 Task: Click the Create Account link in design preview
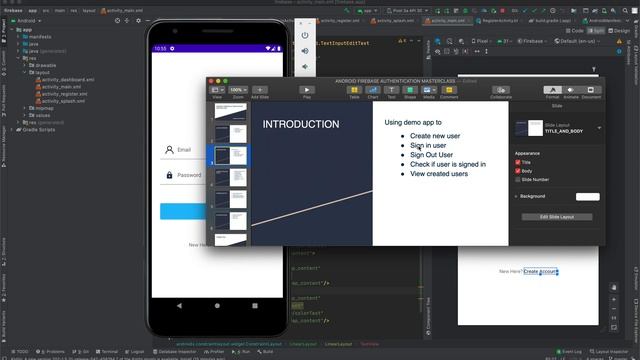(540, 271)
